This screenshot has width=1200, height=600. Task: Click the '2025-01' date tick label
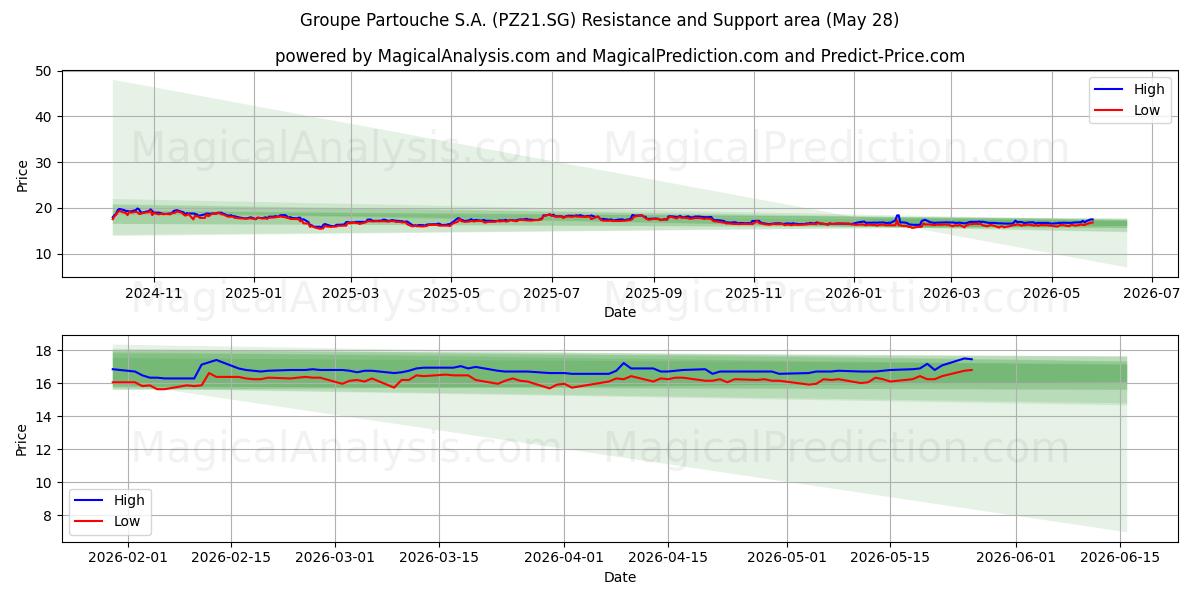(x=253, y=294)
